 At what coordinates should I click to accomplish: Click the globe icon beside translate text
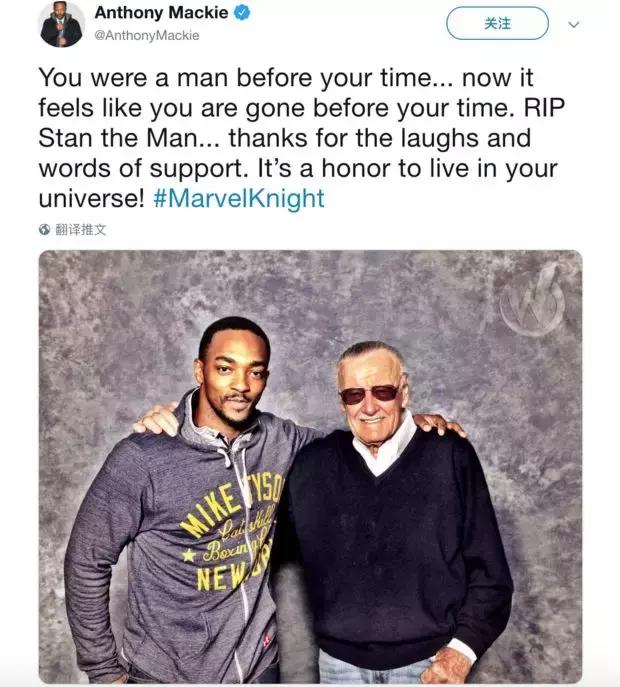pyautogui.click(x=44, y=229)
